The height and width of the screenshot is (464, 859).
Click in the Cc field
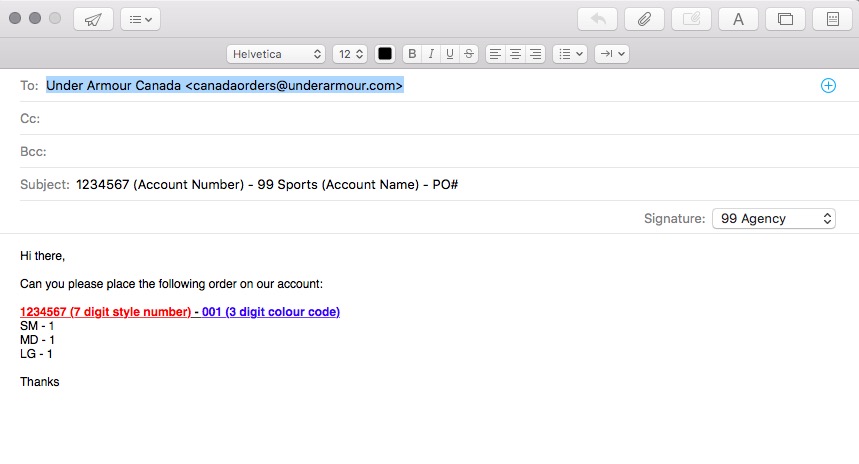coord(438,118)
